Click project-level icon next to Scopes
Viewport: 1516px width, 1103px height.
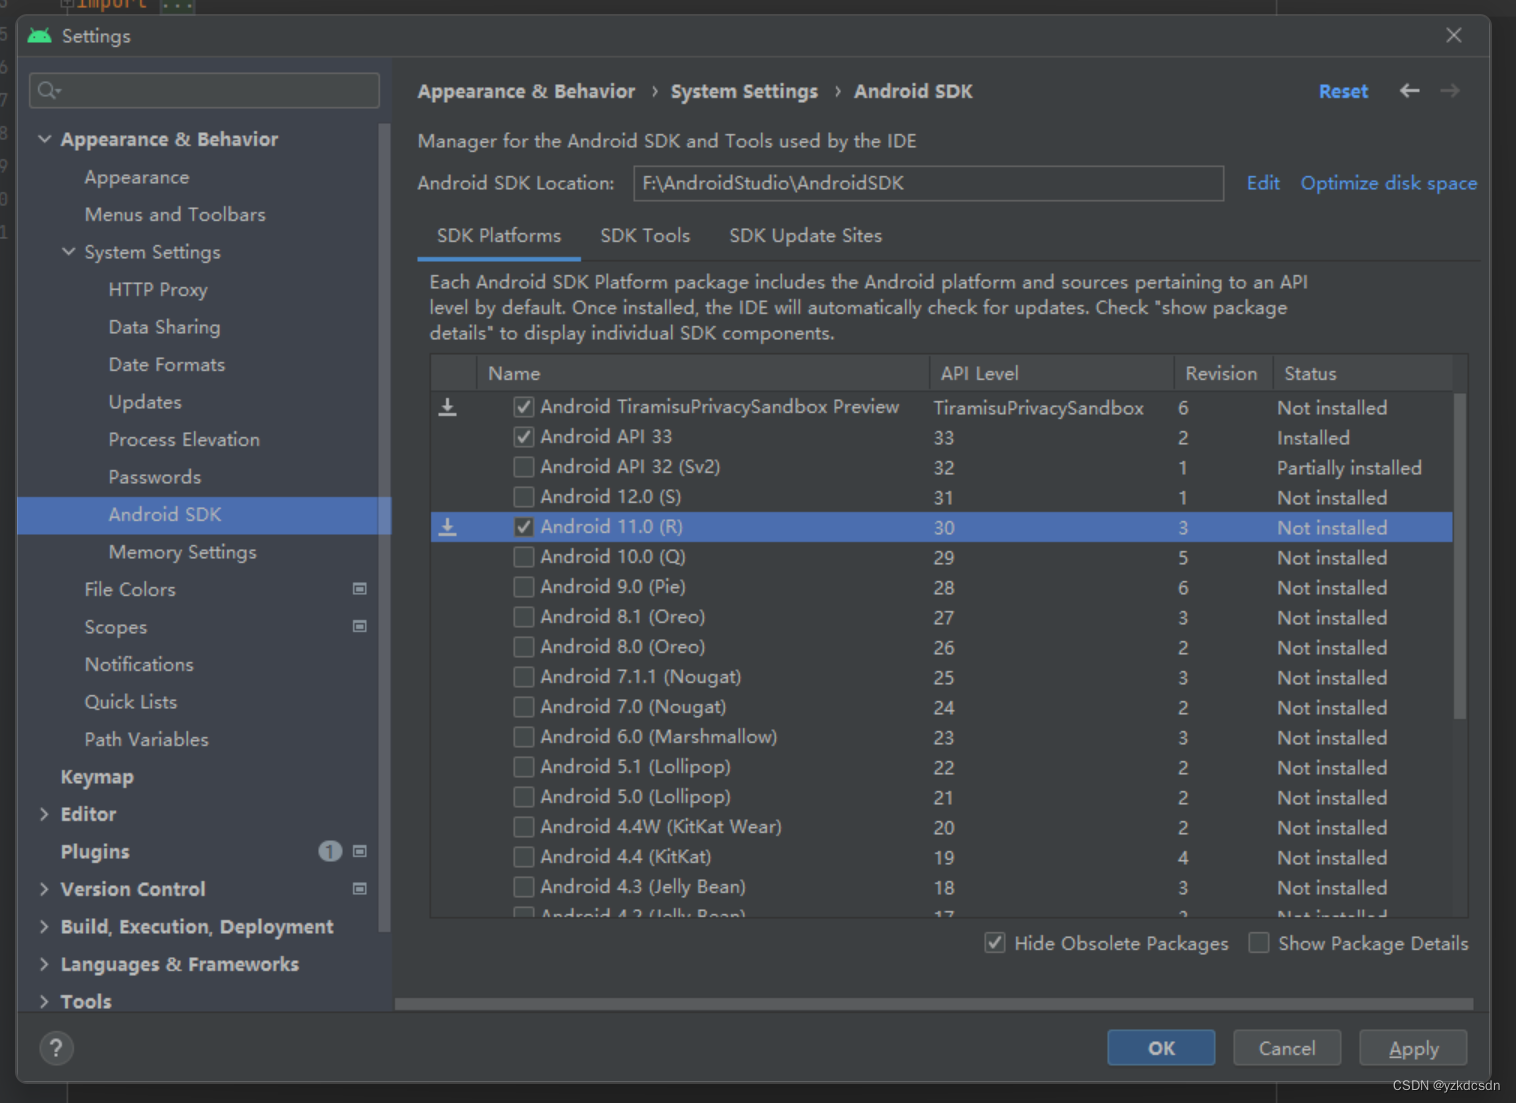coord(360,627)
